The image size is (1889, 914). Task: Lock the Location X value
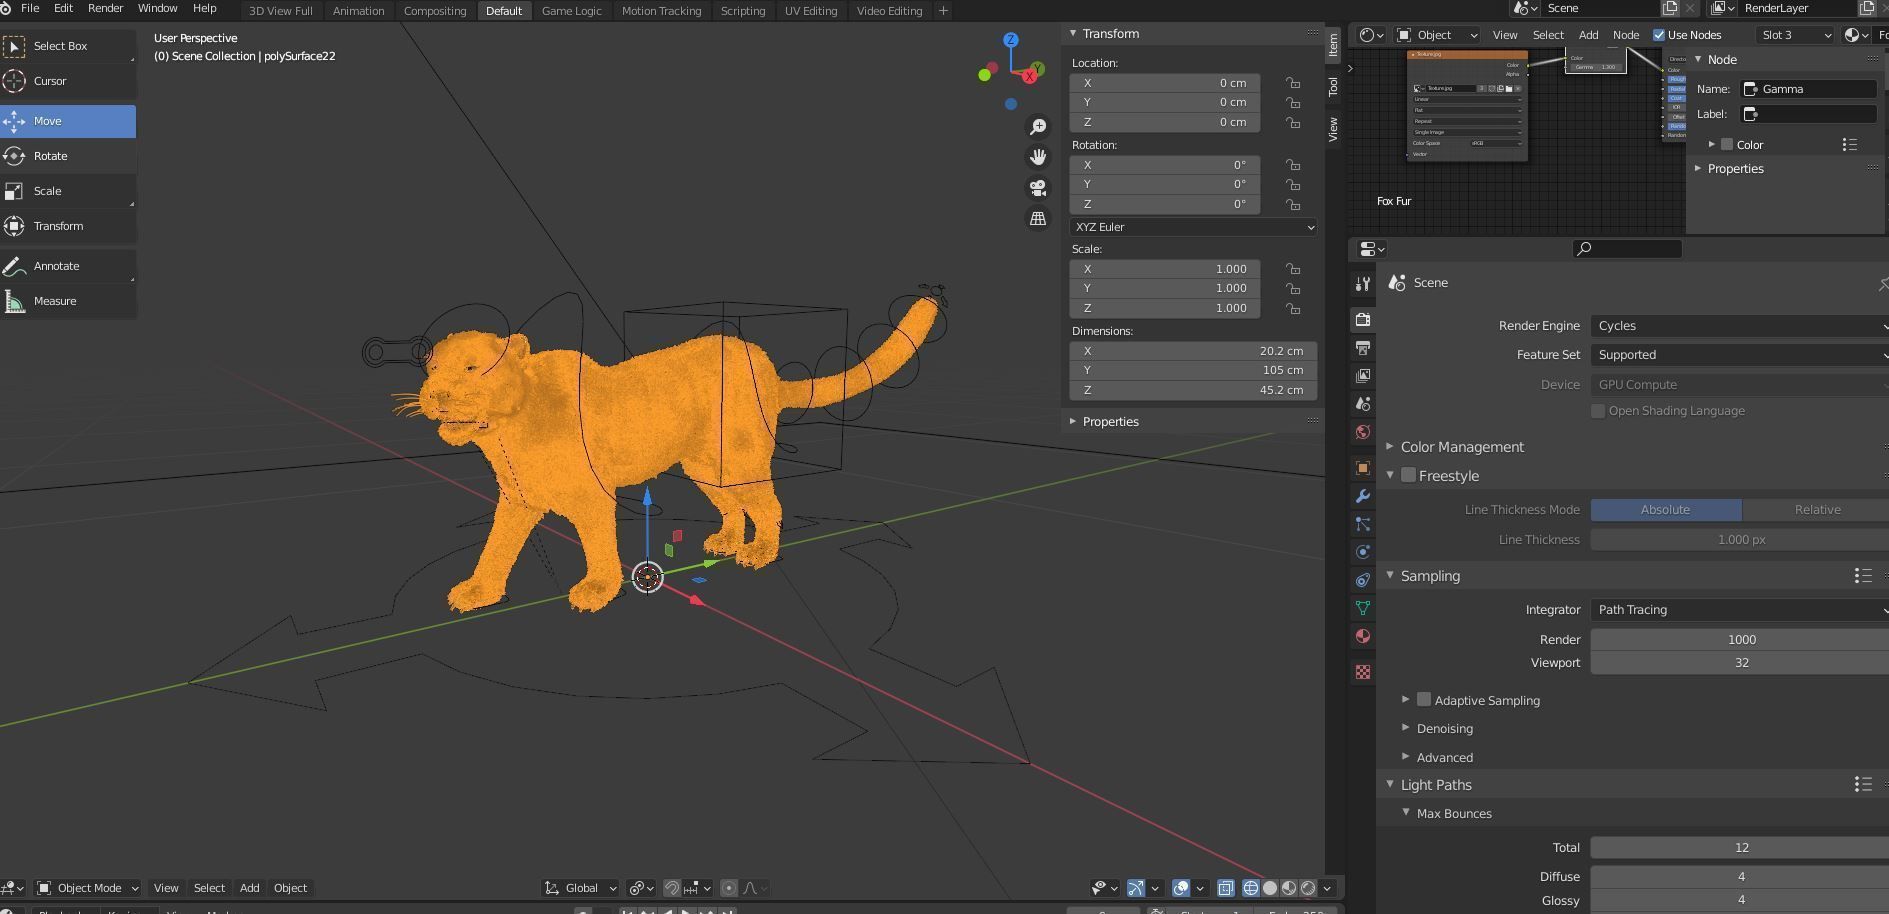pos(1293,83)
